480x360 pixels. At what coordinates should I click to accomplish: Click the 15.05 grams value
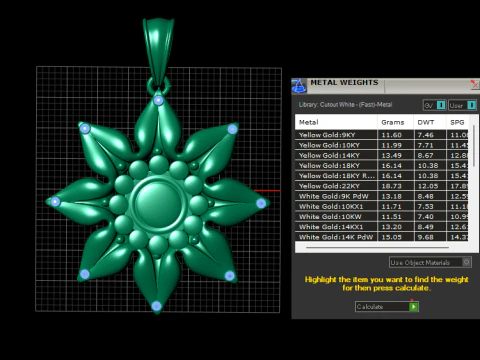click(x=391, y=237)
